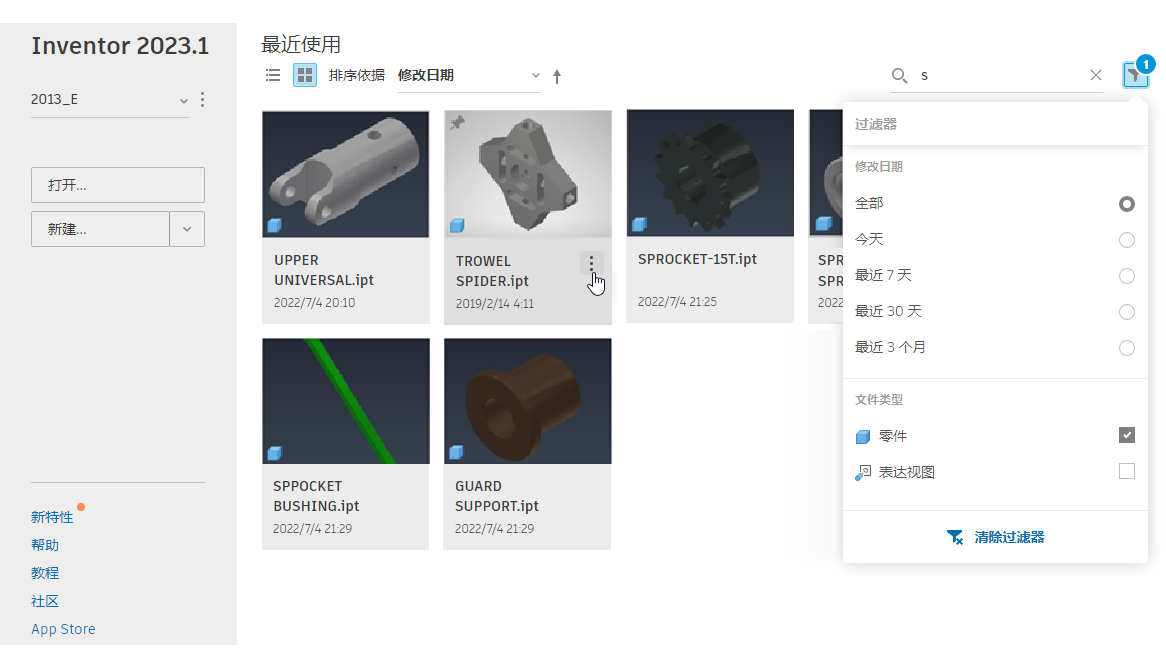This screenshot has width=1166, height=666.
Task: Click part icon on GUARD SUPPORT thumbnail
Action: (457, 452)
